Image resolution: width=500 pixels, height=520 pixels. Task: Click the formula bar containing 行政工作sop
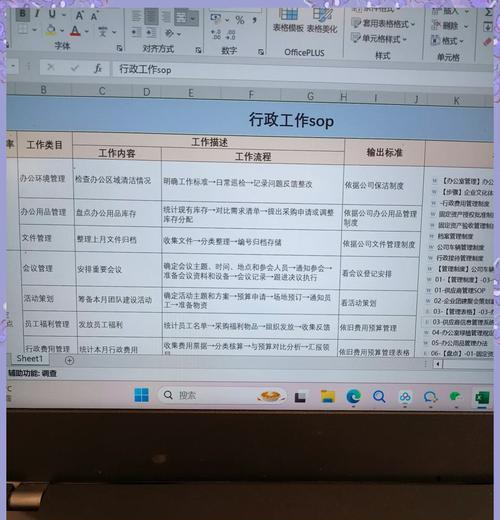point(302,71)
